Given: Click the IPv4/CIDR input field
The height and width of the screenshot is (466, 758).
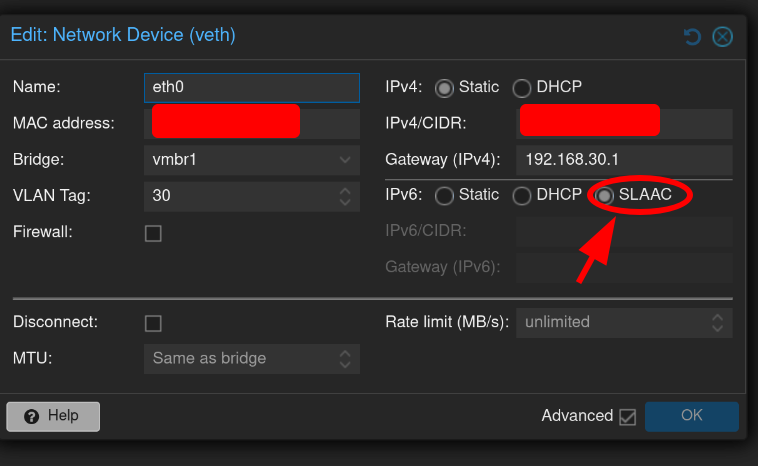Looking at the screenshot, I should point(624,123).
